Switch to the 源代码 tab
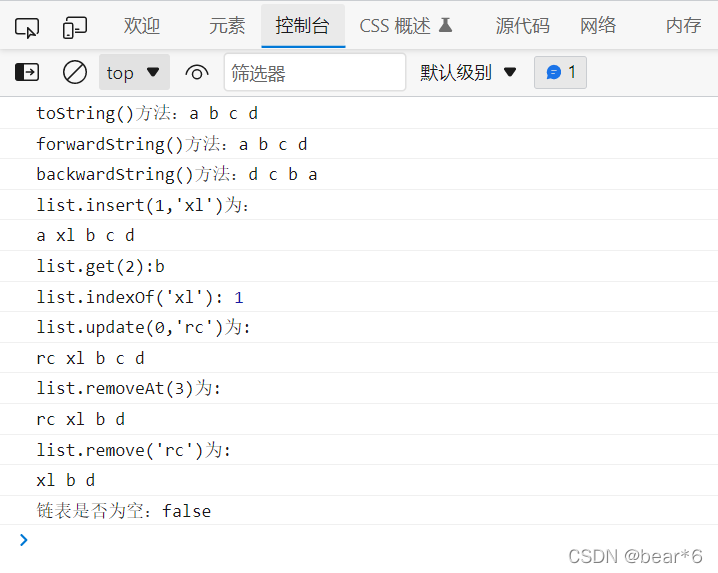This screenshot has width=718, height=573. (522, 26)
